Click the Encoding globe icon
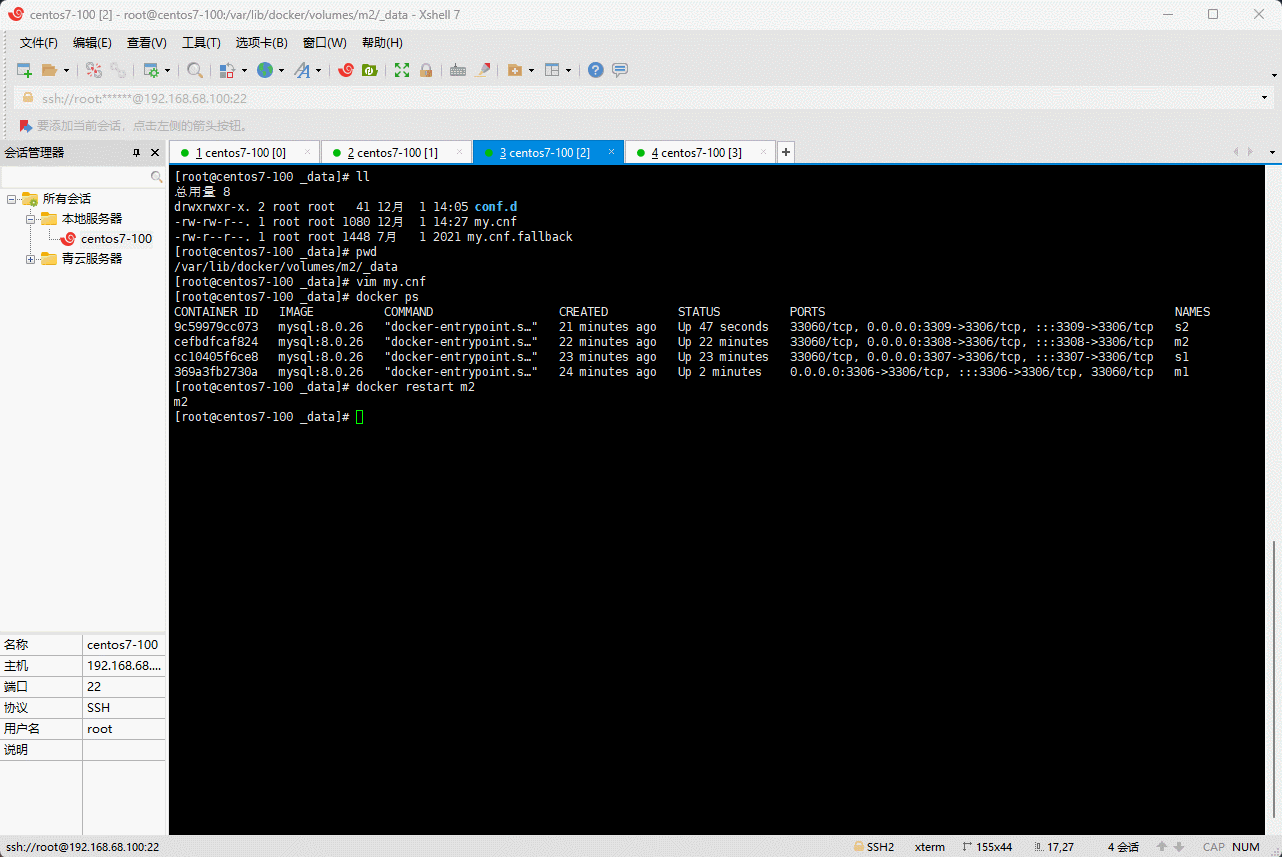1282x857 pixels. (x=265, y=70)
